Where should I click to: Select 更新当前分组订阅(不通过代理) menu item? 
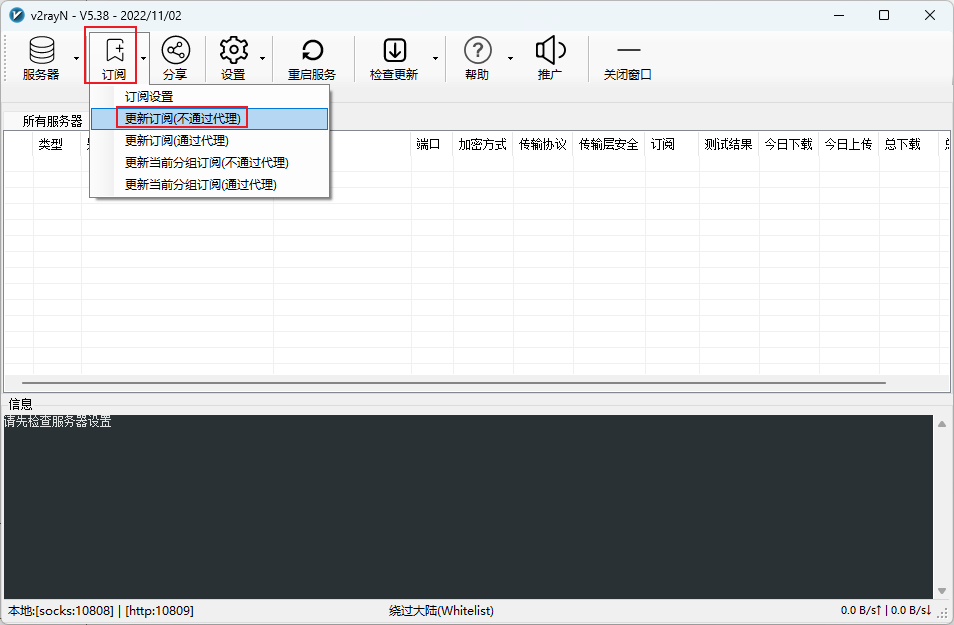pos(209,162)
